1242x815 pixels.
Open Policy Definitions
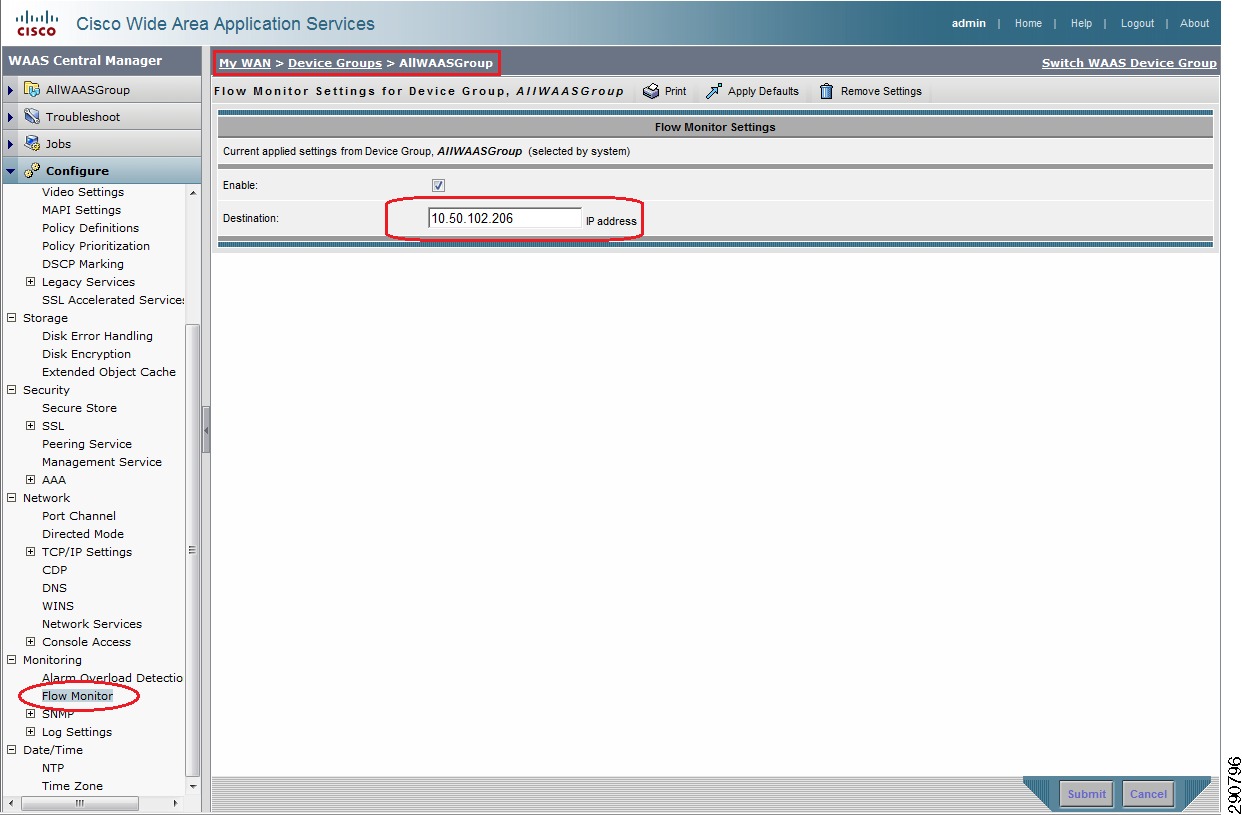(90, 228)
